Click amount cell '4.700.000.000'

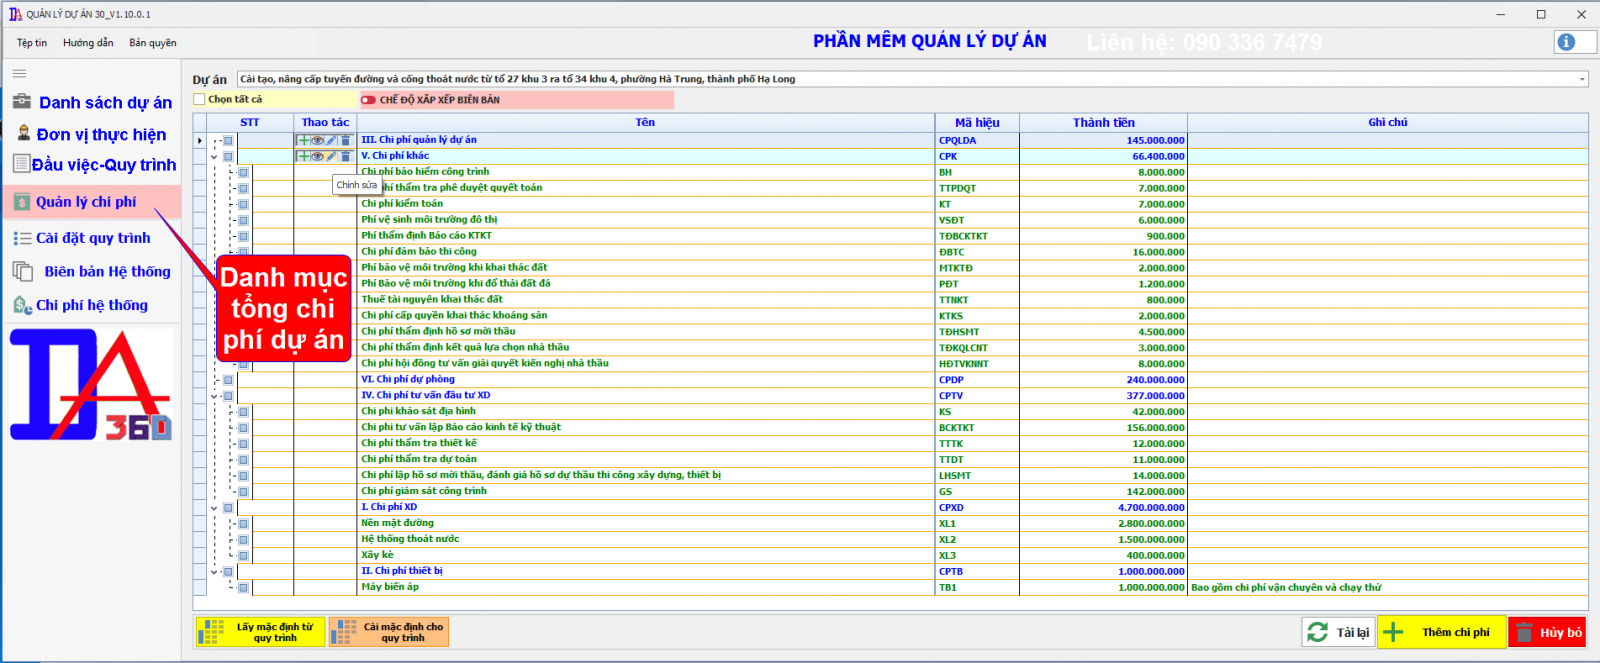pos(1103,508)
